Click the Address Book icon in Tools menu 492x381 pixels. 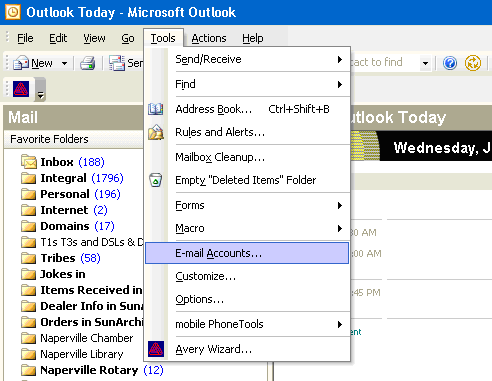156,109
